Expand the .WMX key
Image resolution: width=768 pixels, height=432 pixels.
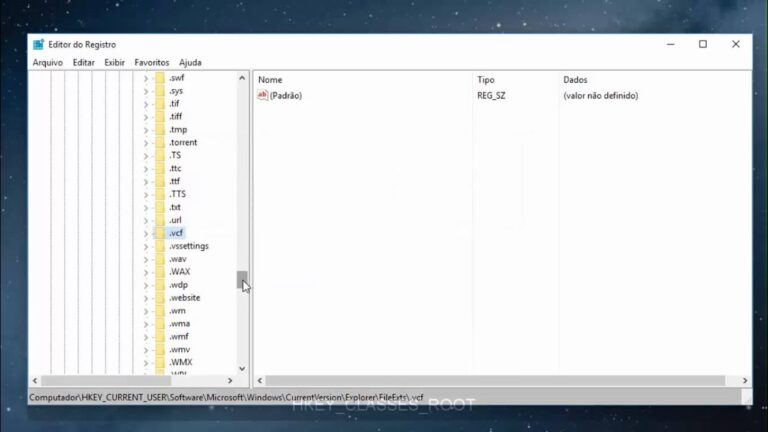pos(145,363)
